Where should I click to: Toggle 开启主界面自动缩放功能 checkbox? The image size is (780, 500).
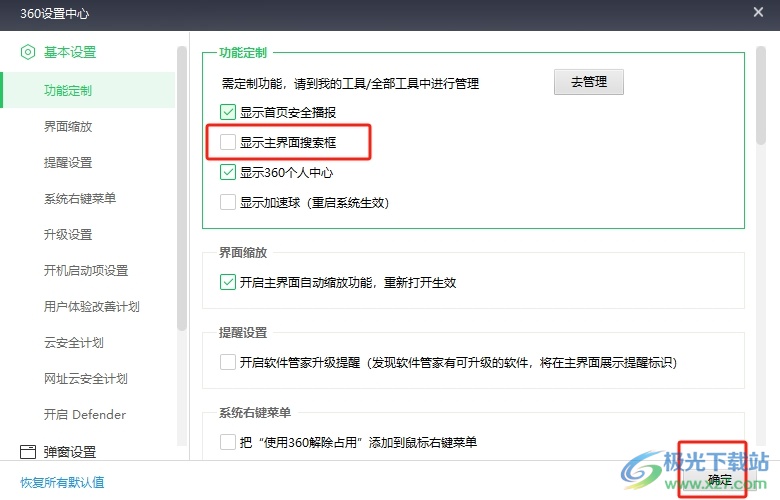[x=228, y=282]
